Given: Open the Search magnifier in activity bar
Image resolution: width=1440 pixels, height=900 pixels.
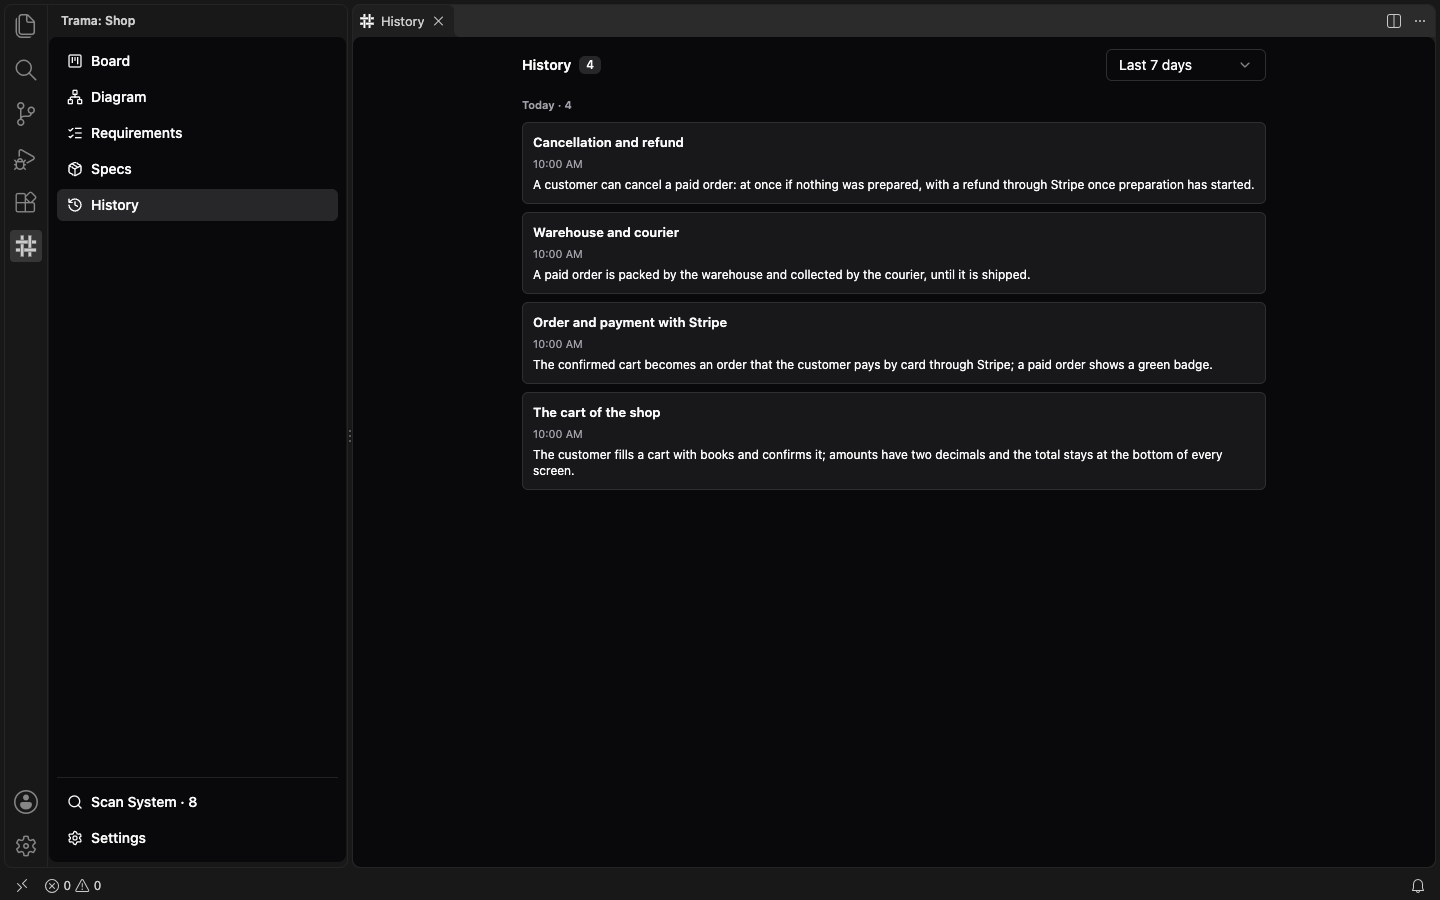Looking at the screenshot, I should tap(26, 70).
